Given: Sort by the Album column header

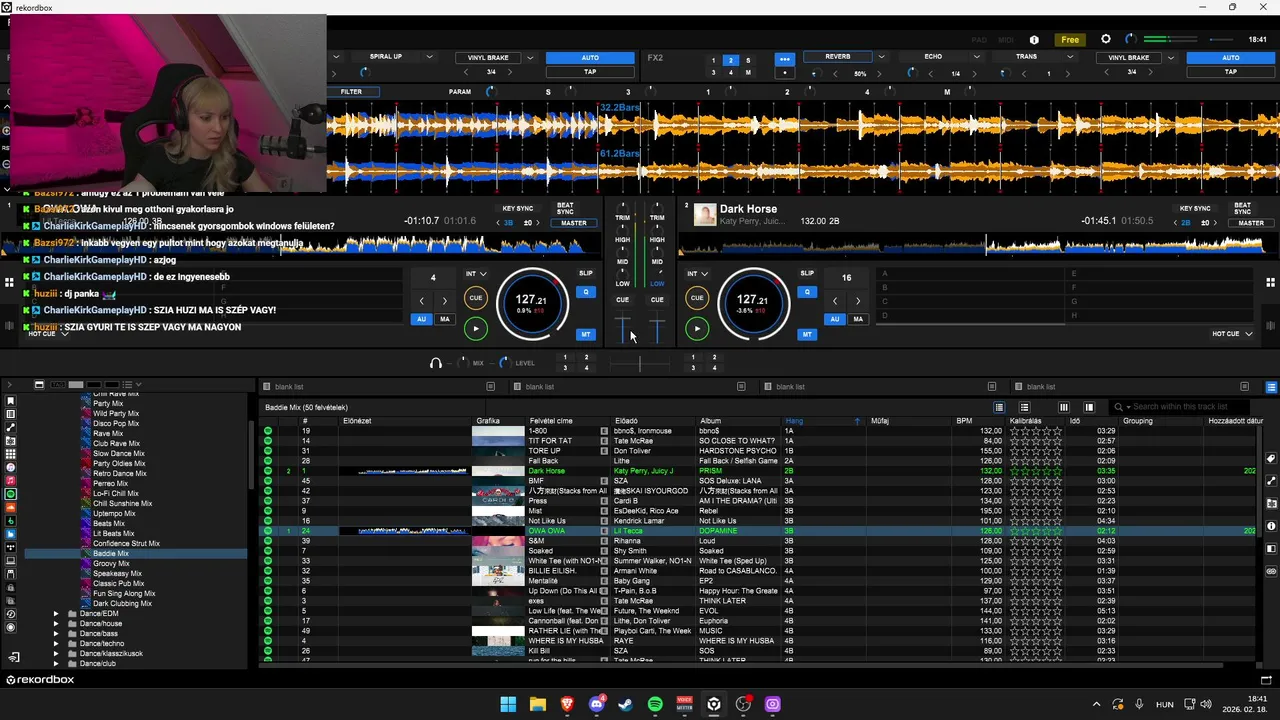Looking at the screenshot, I should click(710, 421).
